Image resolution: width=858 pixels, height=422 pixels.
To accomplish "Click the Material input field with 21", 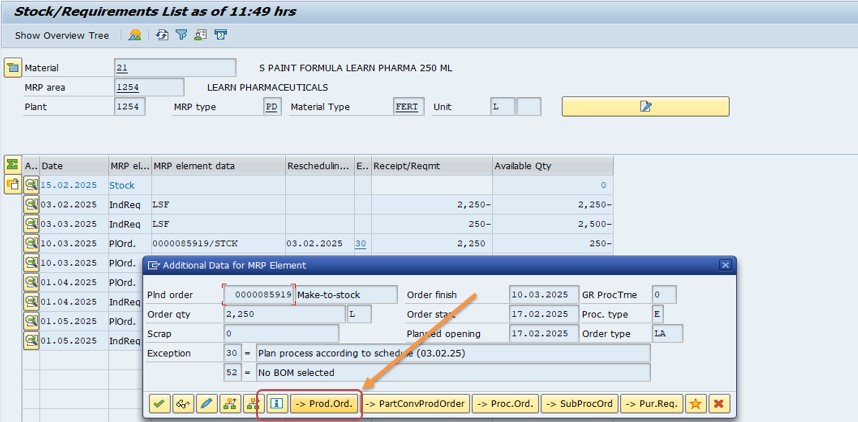I will [x=175, y=68].
